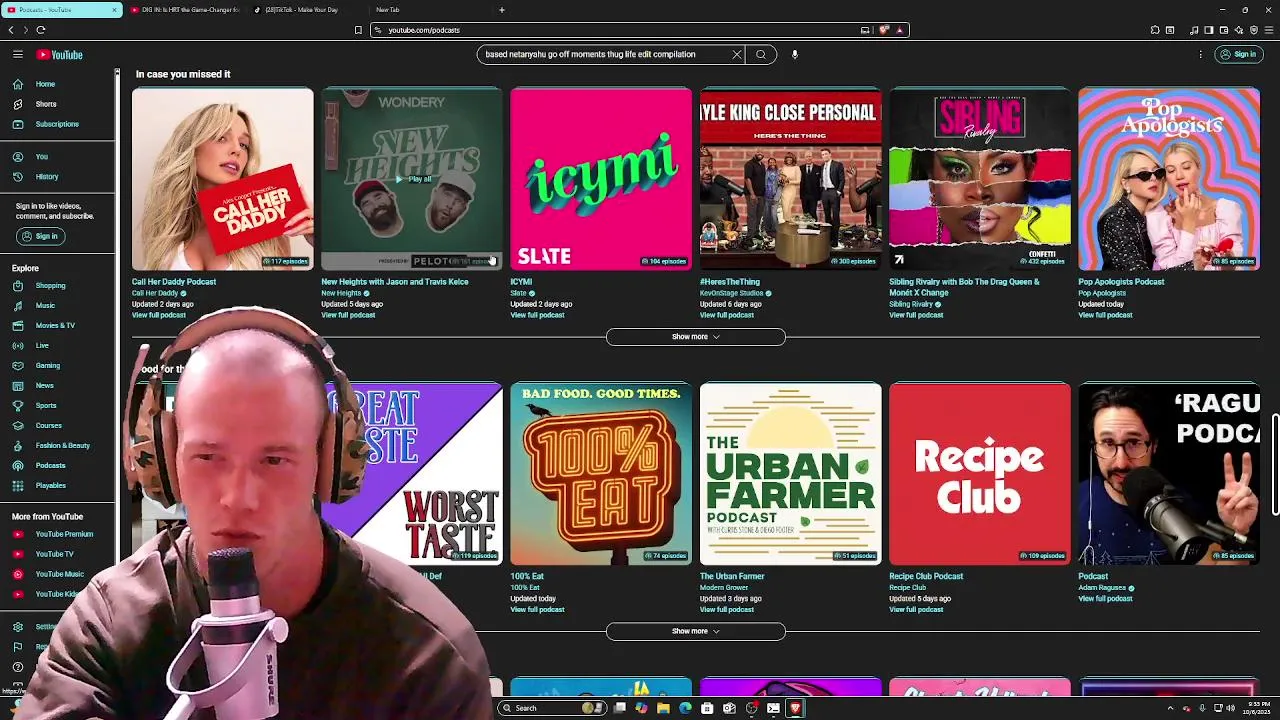Switch to the HRT Game-Changer YouTube tab
The image size is (1280, 720).
click(185, 10)
